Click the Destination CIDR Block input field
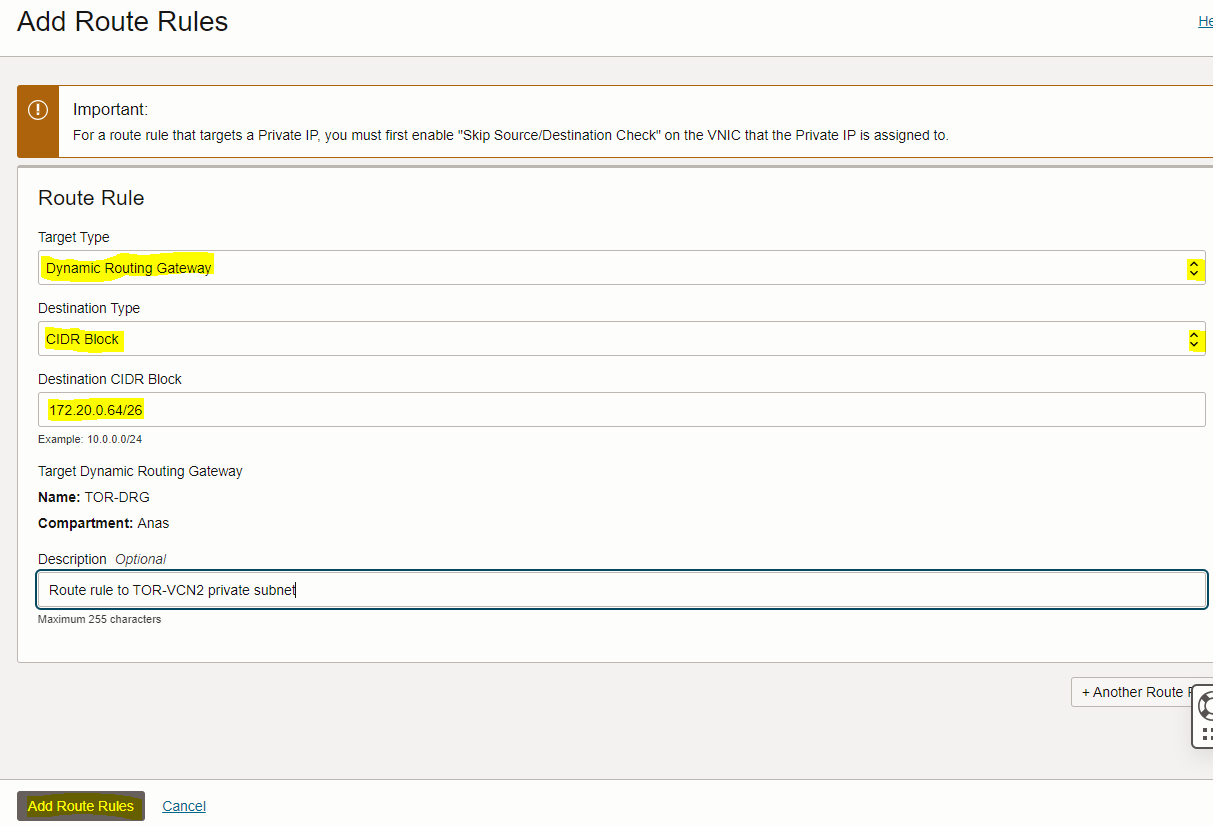 [x=620, y=410]
